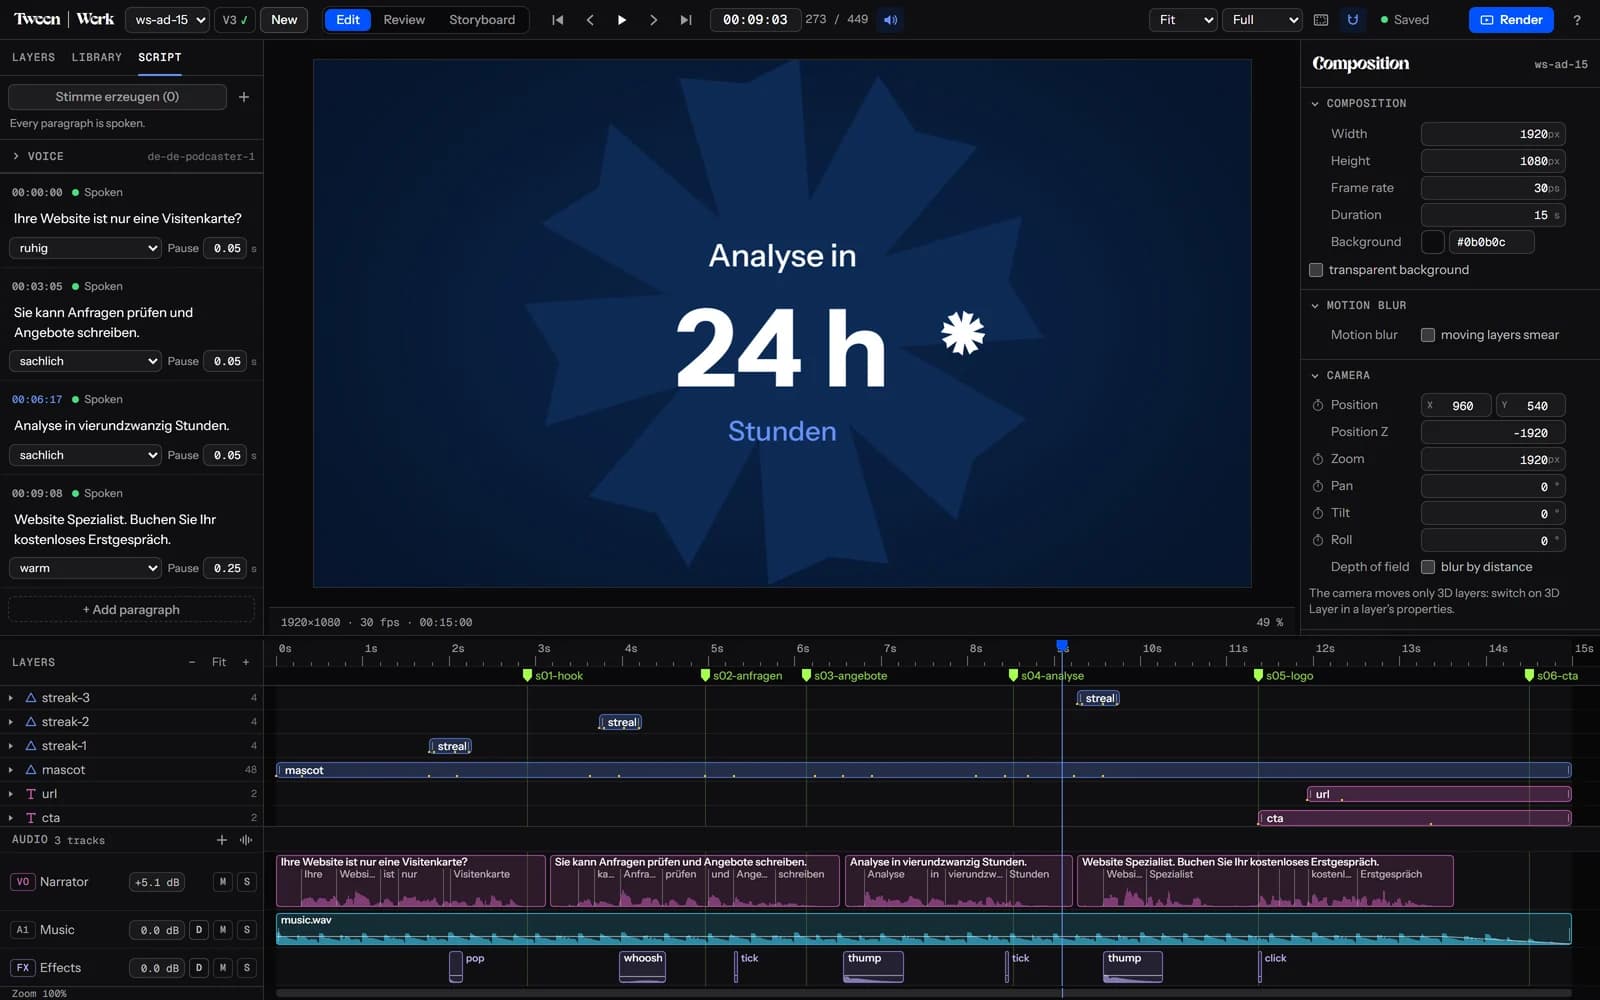
Task: Zoom in the layers timeline
Action: click(x=246, y=662)
